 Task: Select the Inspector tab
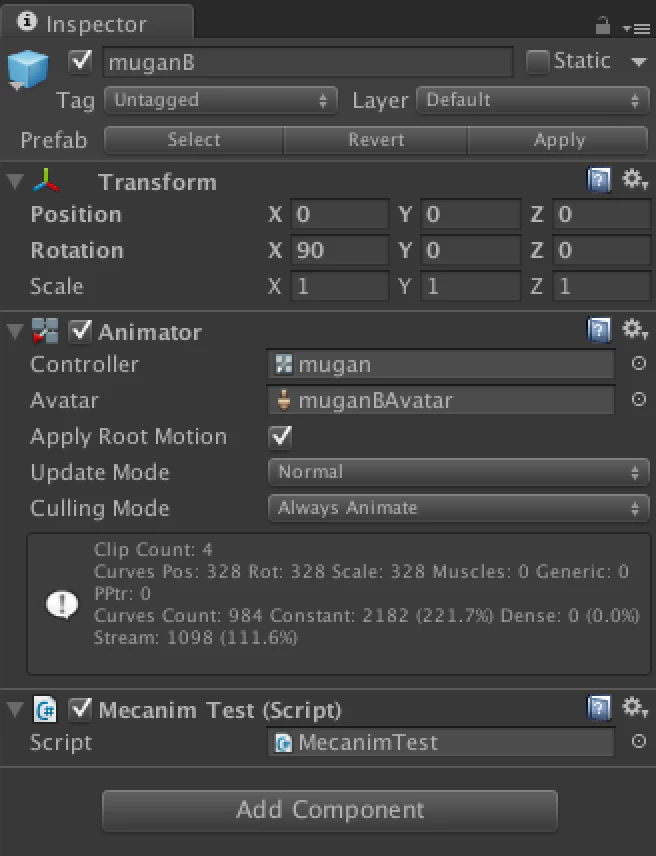tap(97, 23)
